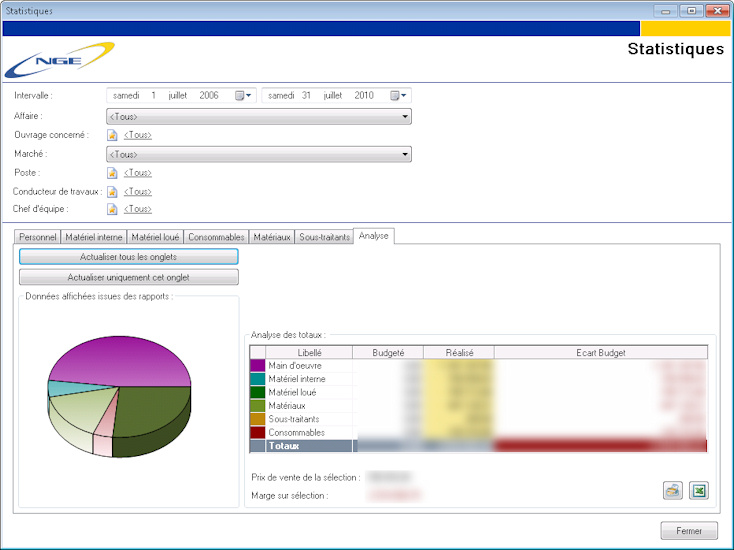This screenshot has height=550, width=734.
Task: Open the start date calendar picker
Action: pyautogui.click(x=243, y=96)
